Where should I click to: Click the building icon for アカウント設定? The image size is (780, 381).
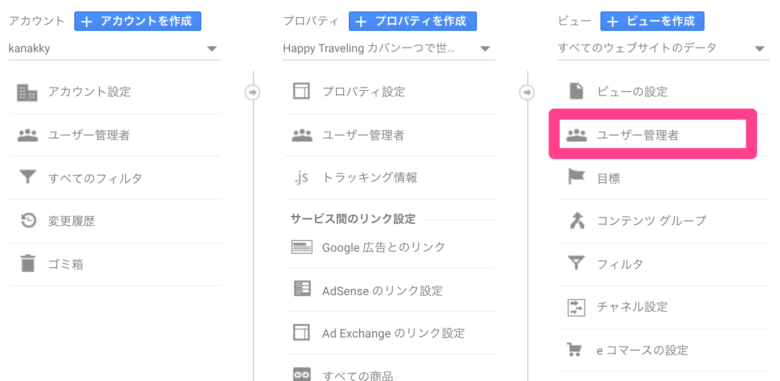pos(27,93)
